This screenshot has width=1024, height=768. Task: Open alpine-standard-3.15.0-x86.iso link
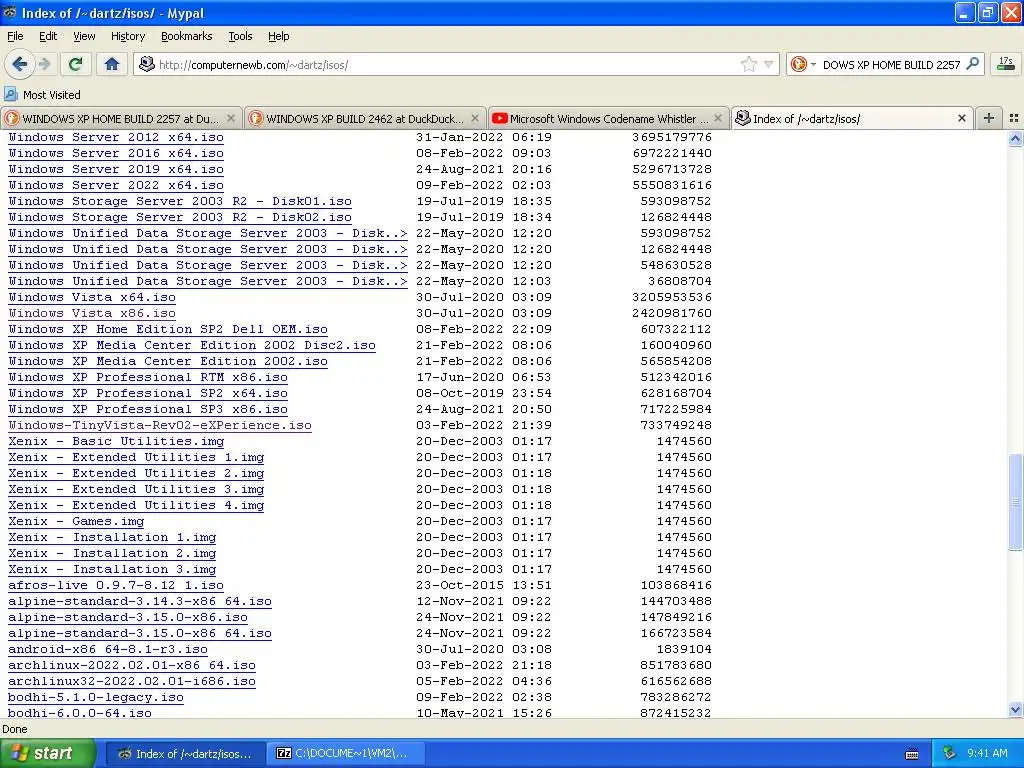pos(128,617)
